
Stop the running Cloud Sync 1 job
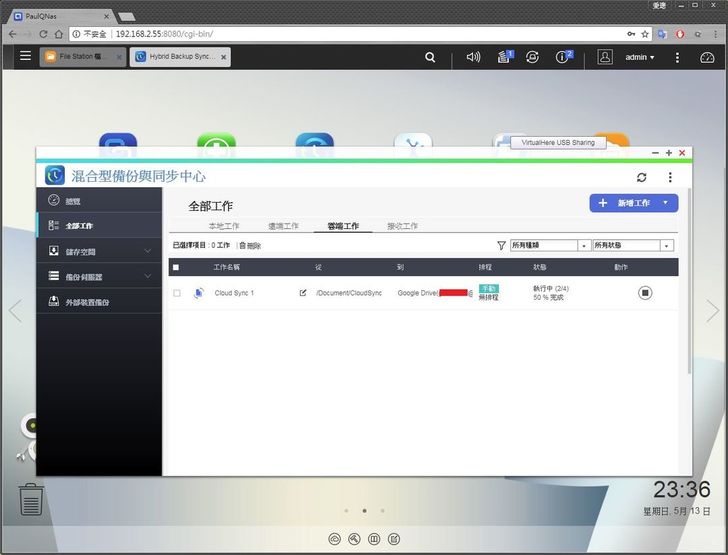pos(645,293)
